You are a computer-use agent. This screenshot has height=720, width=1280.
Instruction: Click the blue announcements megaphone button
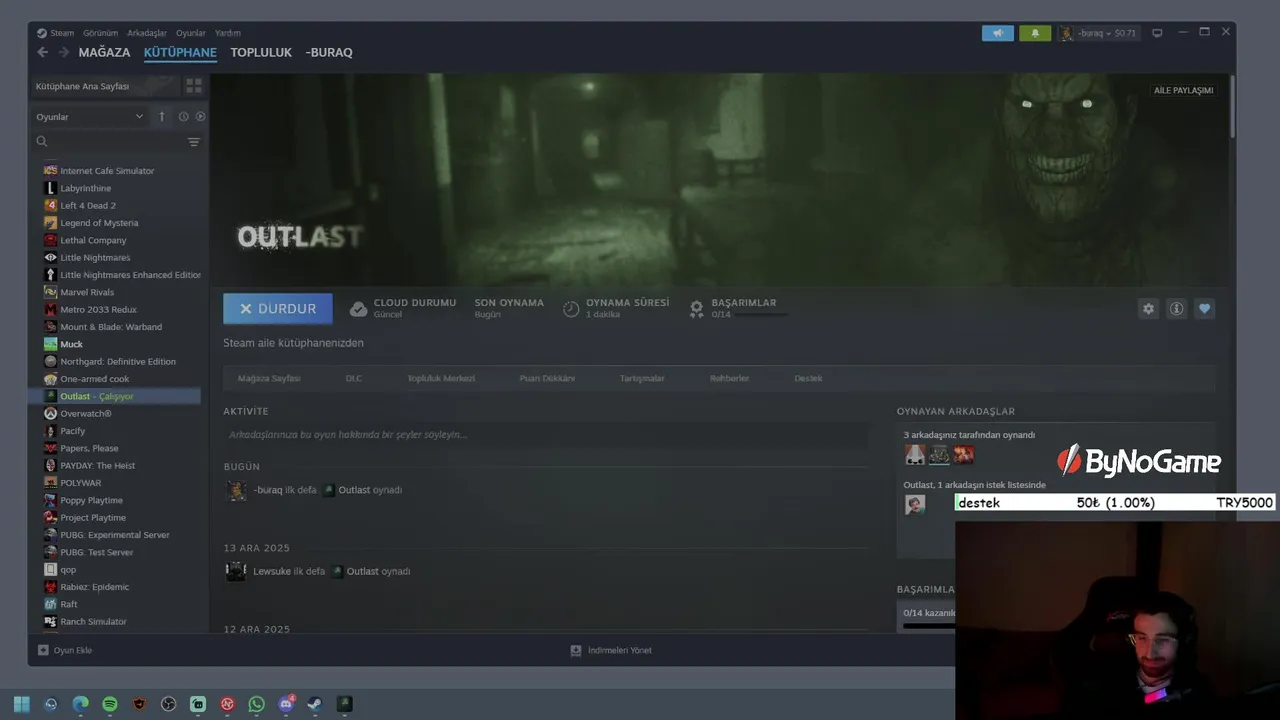pos(998,33)
